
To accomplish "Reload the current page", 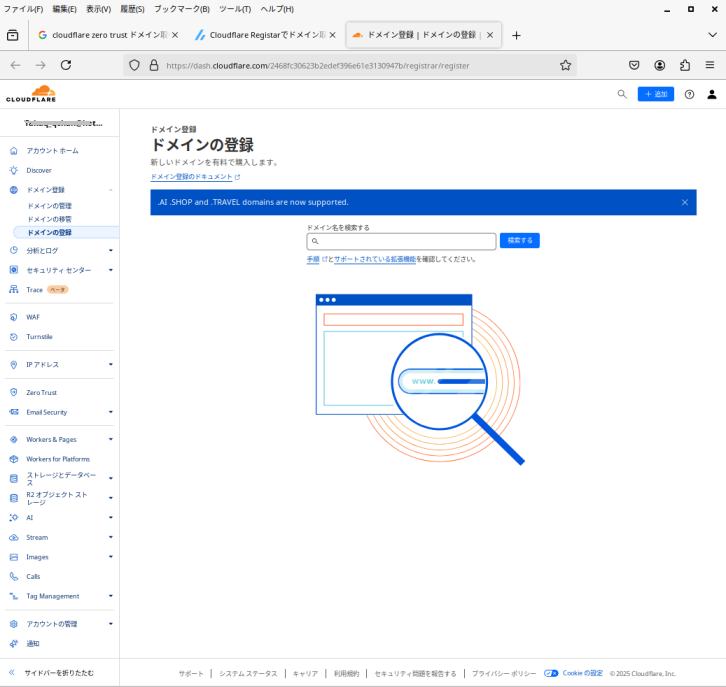I will [66, 65].
